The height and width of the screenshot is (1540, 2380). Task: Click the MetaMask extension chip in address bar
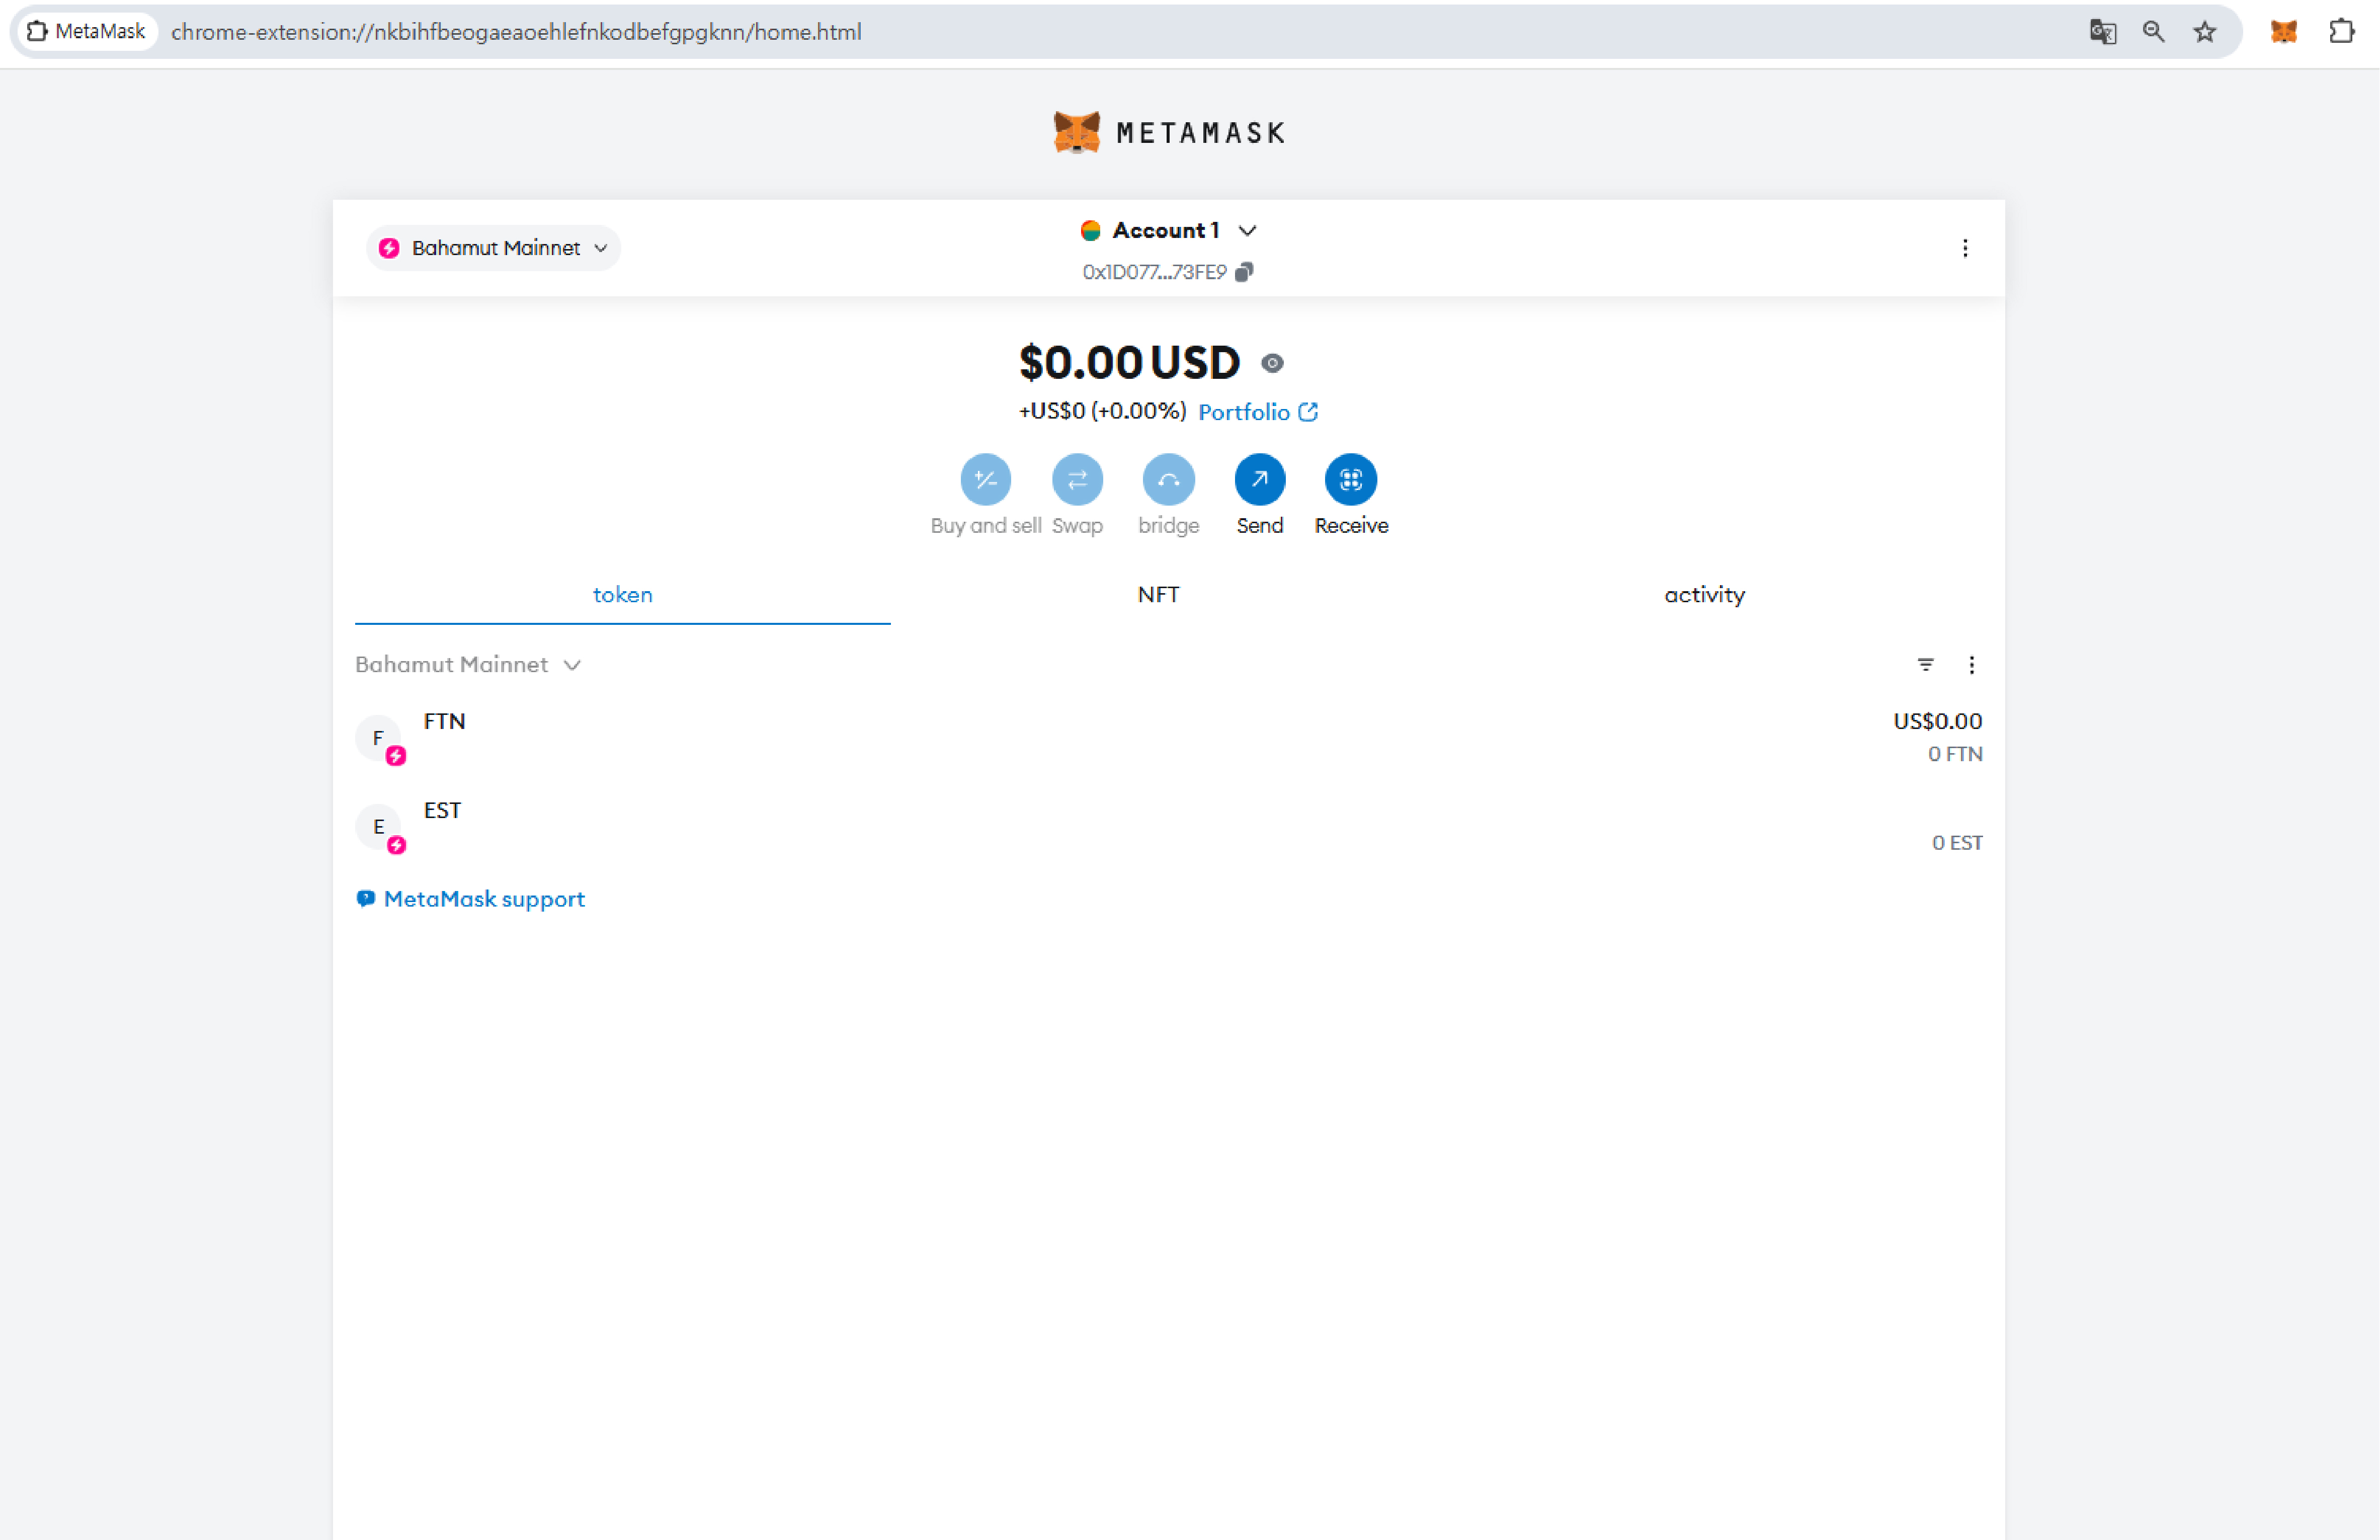(x=87, y=32)
